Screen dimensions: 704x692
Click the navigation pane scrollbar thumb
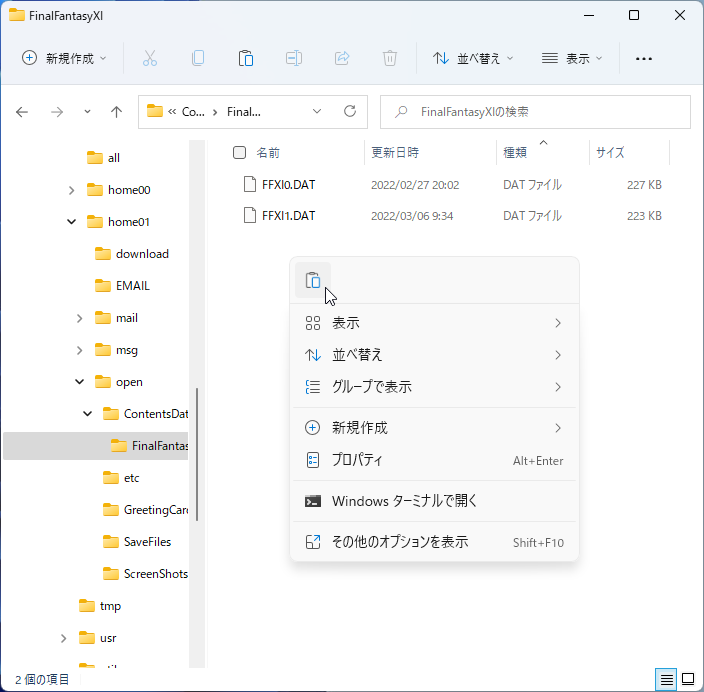[197, 454]
